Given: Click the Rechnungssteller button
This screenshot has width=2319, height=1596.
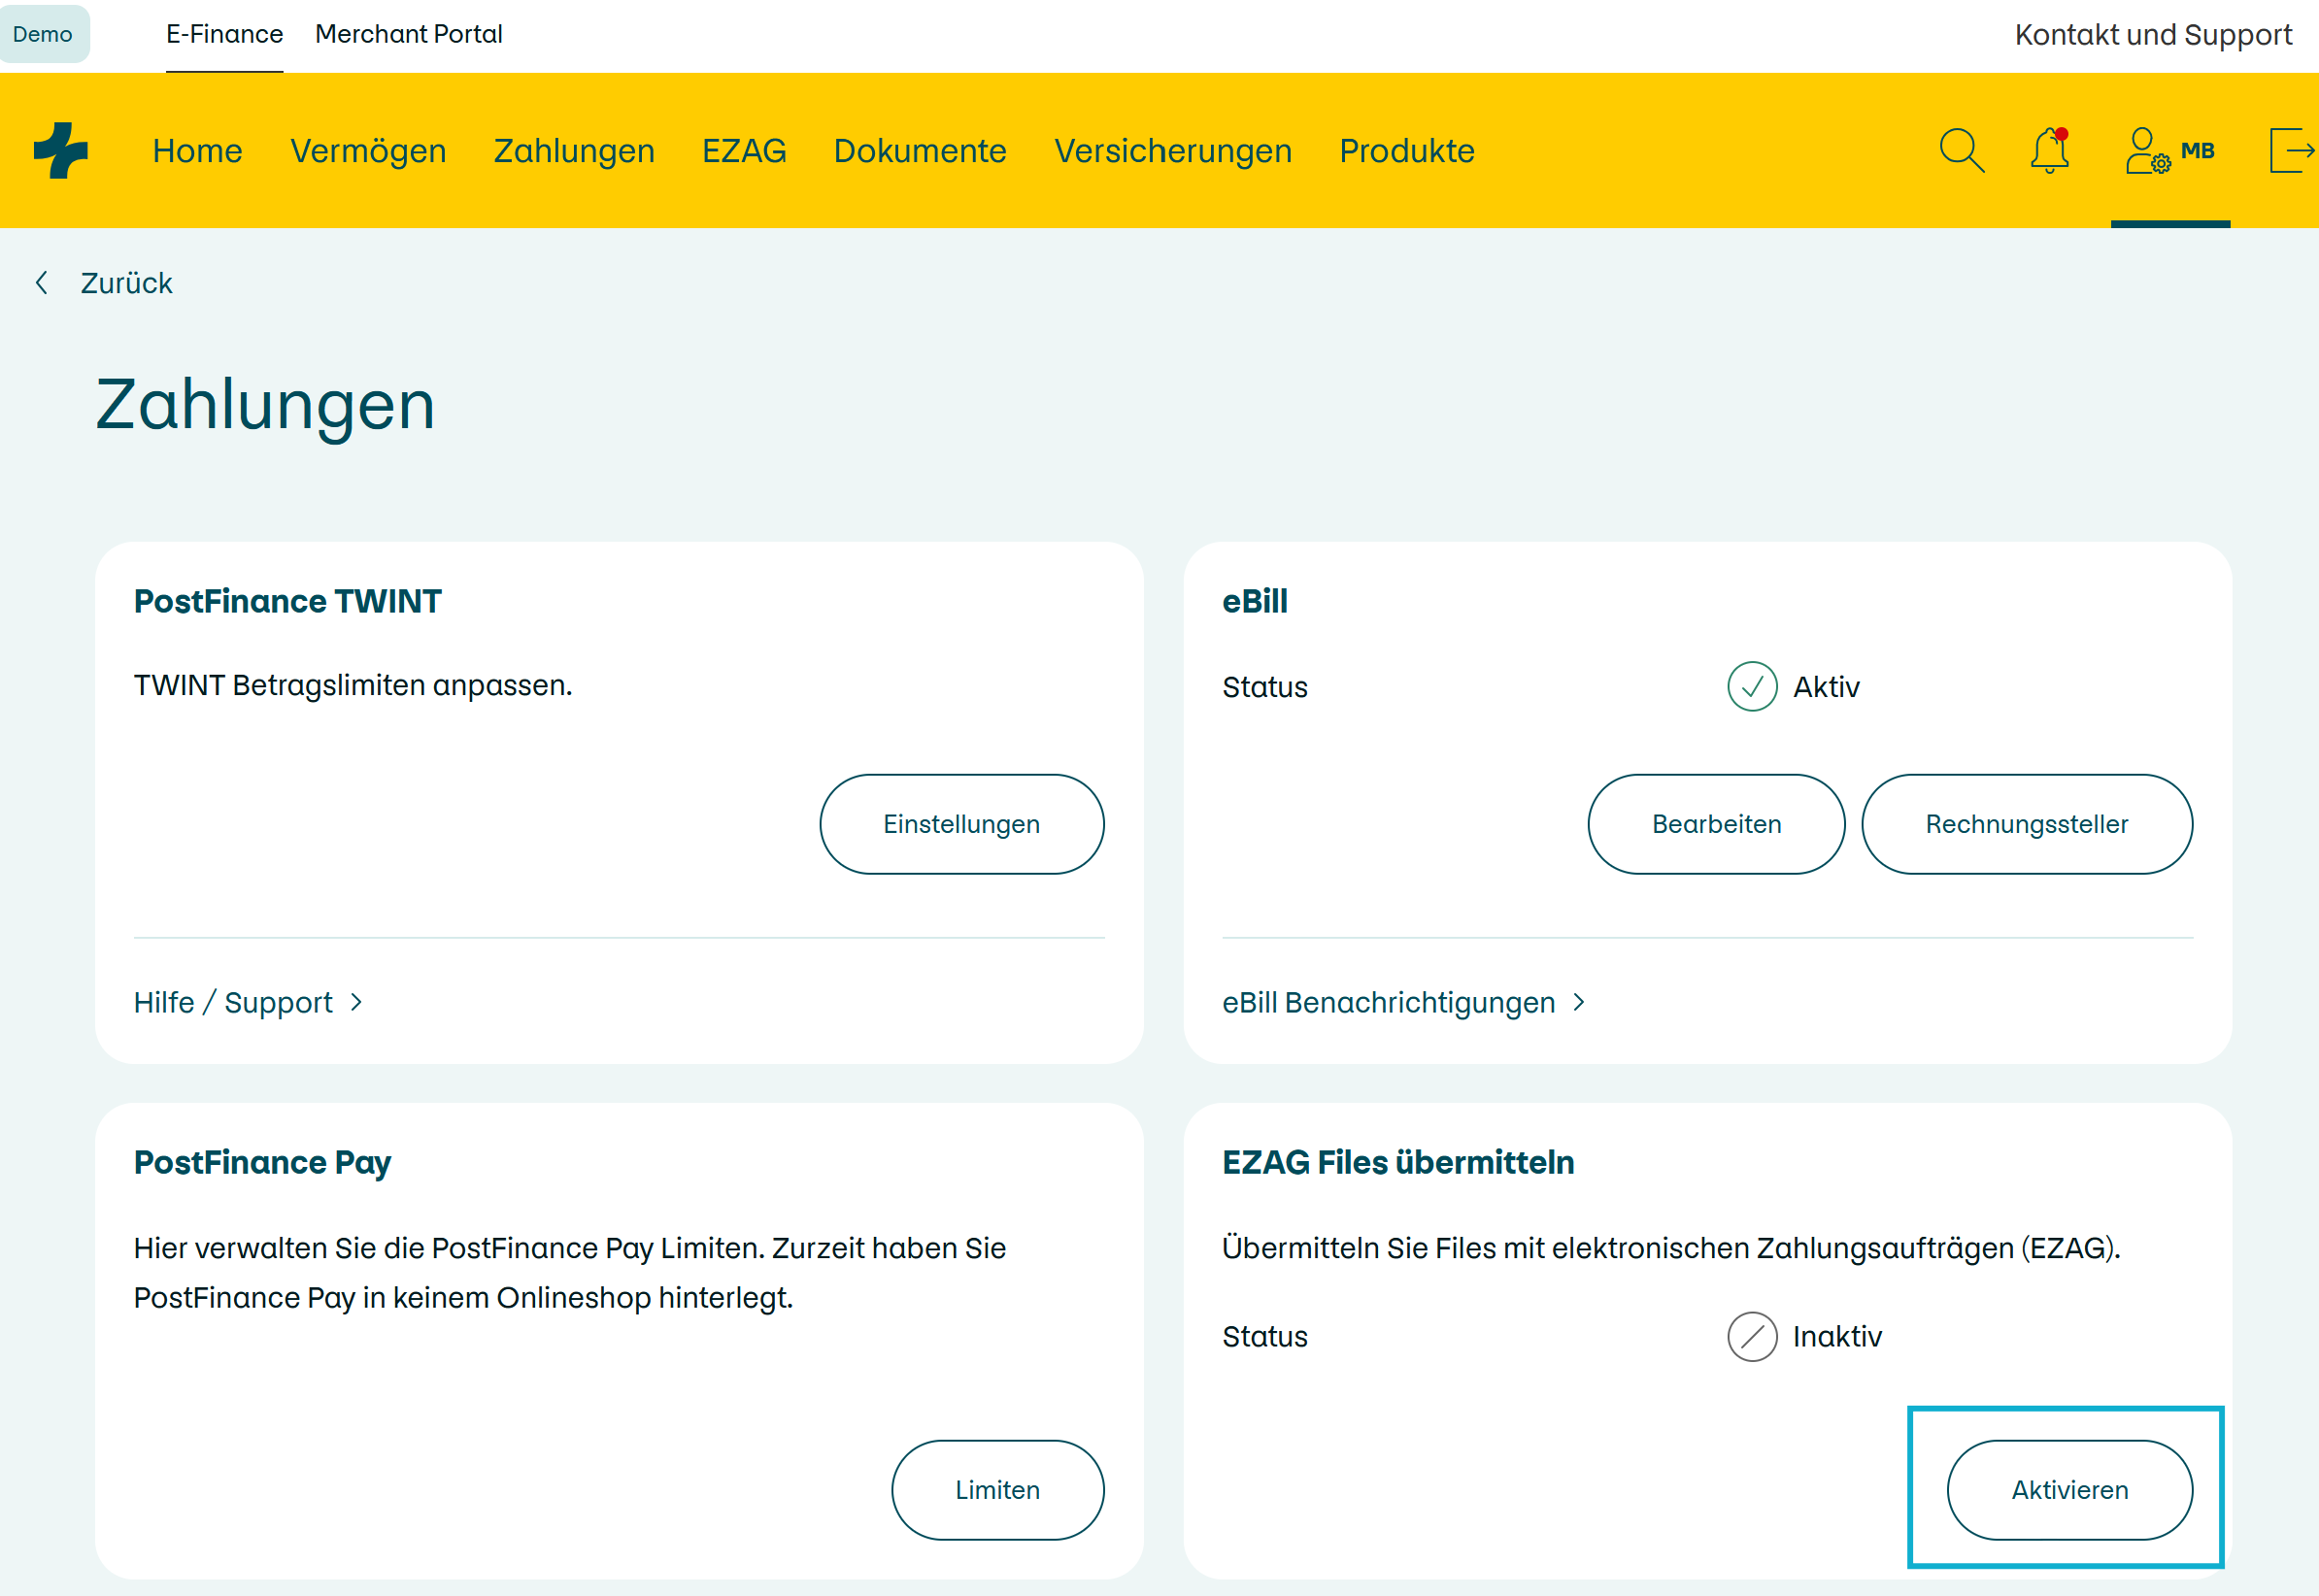Looking at the screenshot, I should [2027, 824].
